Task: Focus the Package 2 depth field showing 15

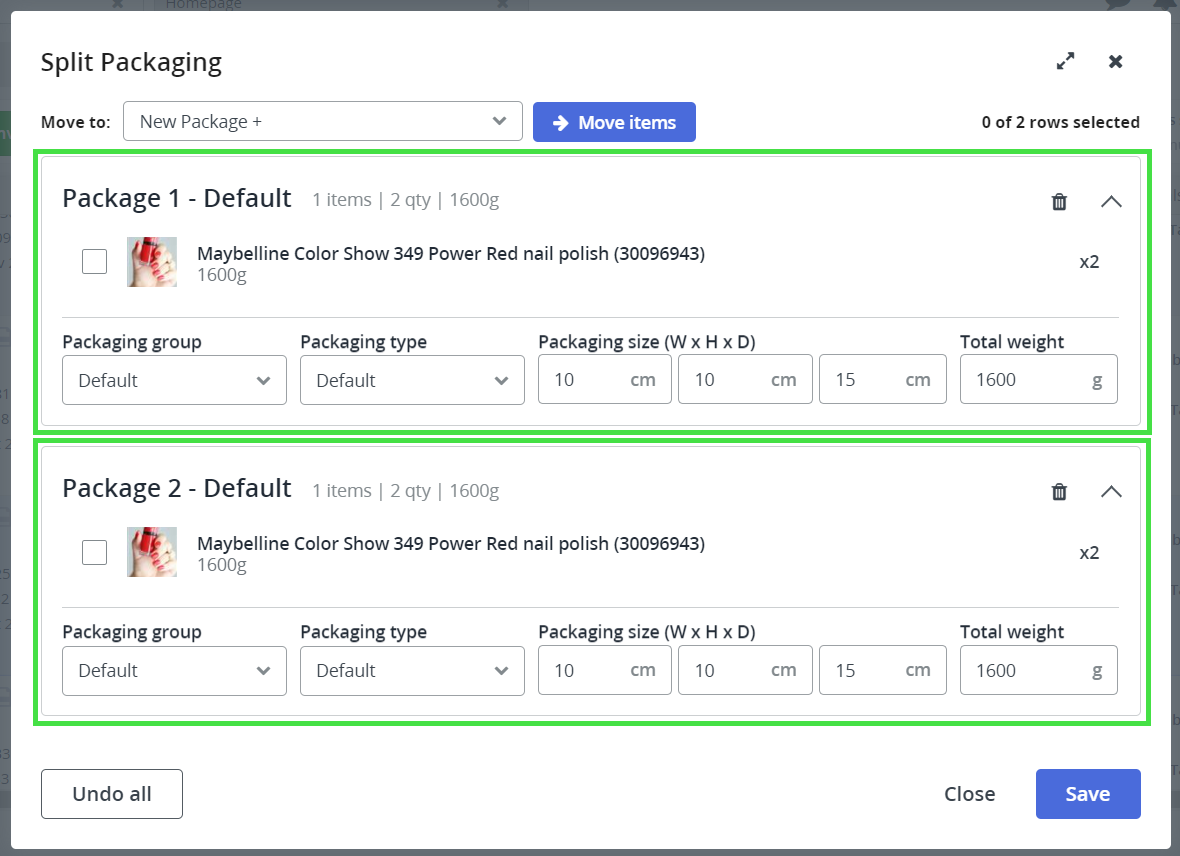Action: (866, 671)
